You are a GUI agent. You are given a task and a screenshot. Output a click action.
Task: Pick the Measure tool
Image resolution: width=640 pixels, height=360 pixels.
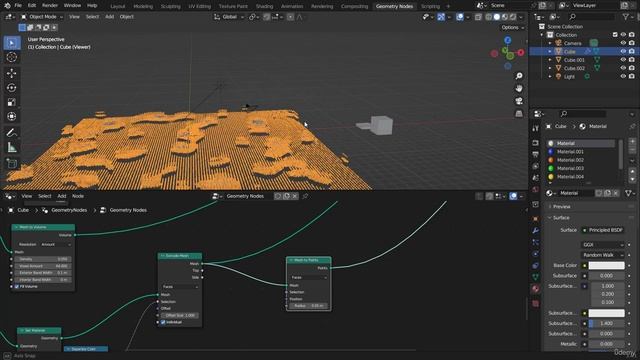coord(11,147)
